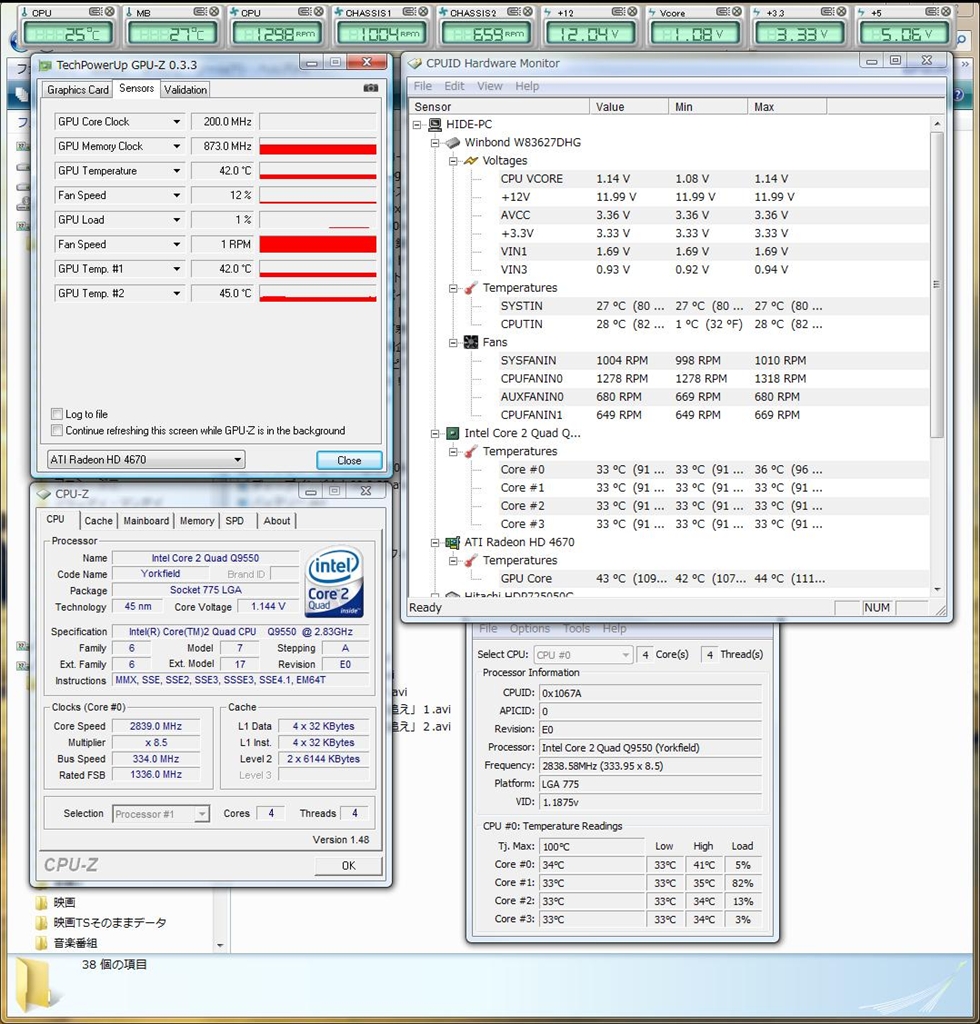Open the GPU Memory Clock sensor dropdown

(176, 146)
